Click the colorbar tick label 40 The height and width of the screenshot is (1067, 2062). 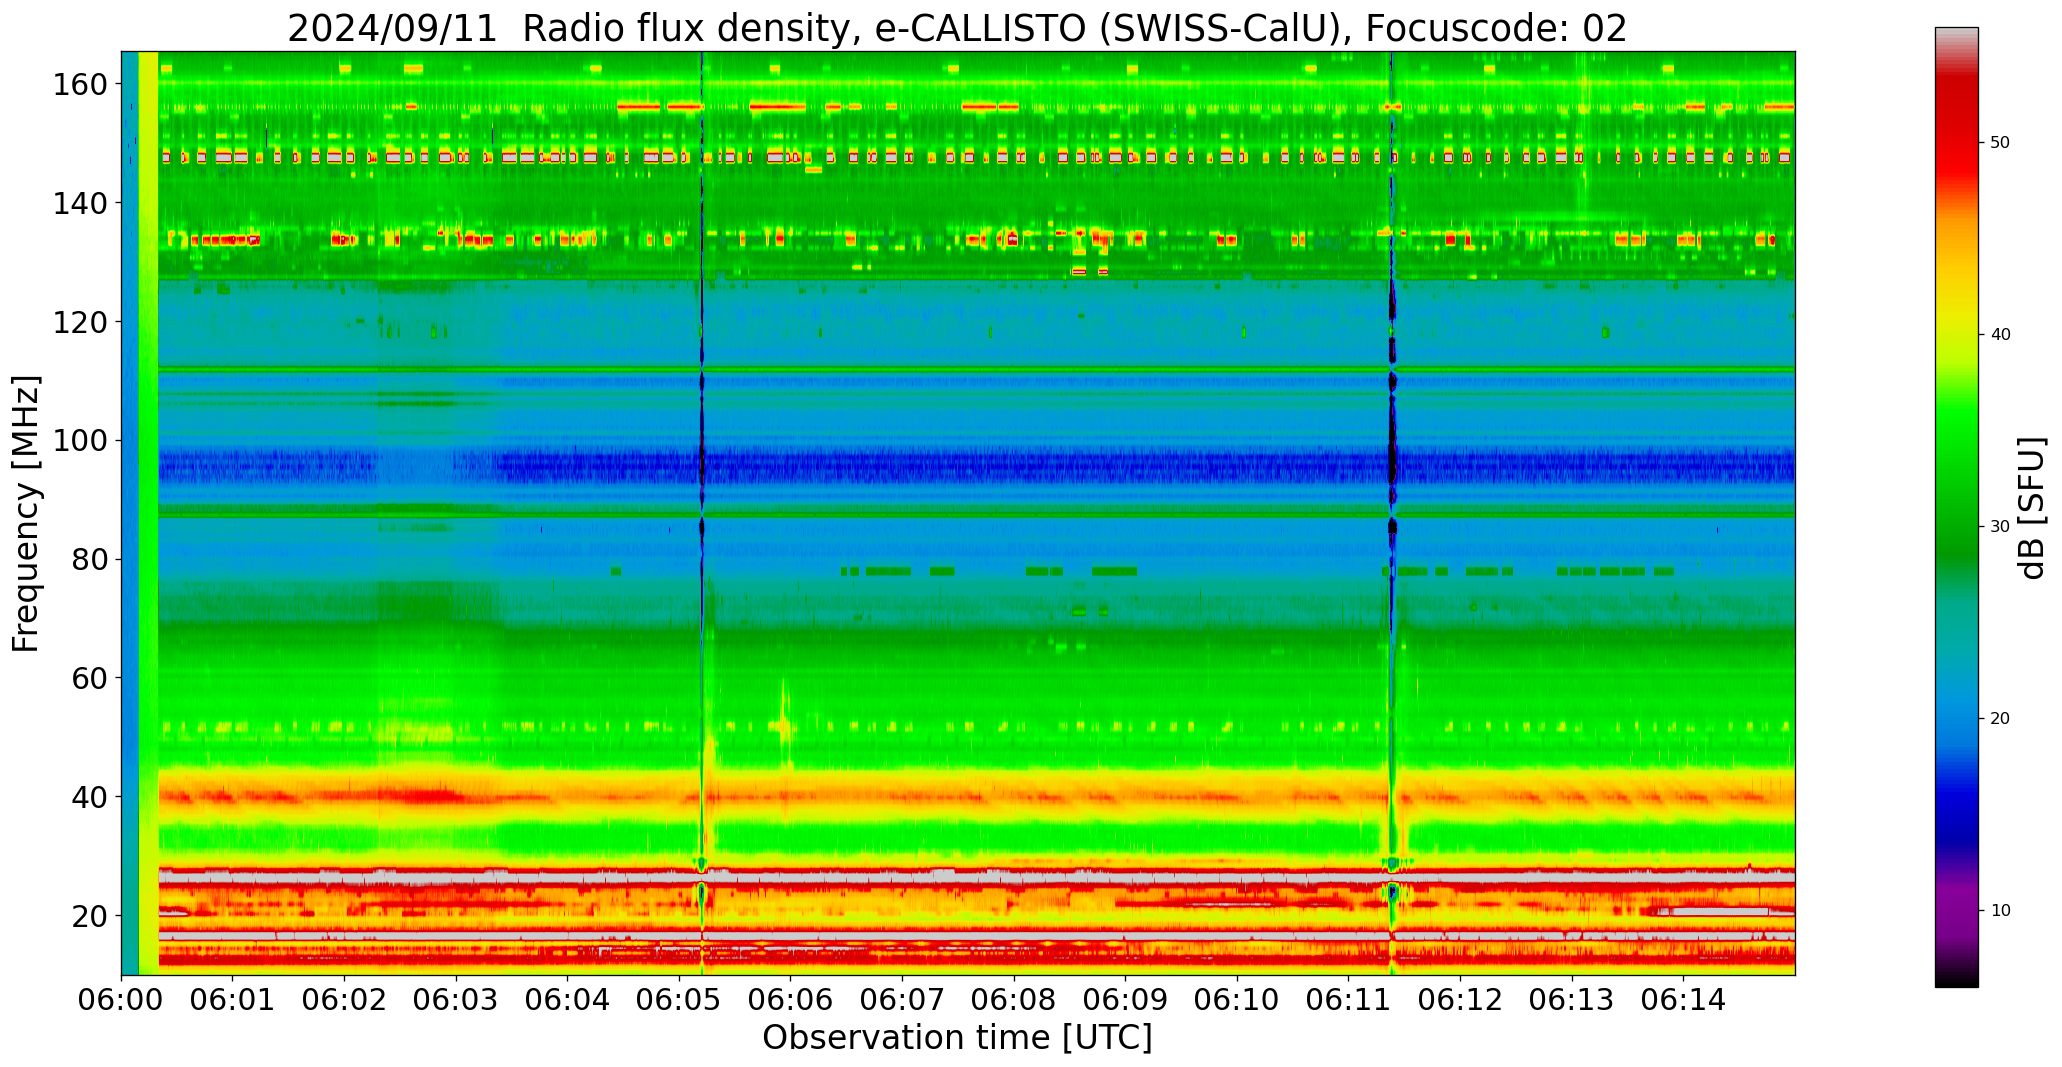(2000, 335)
